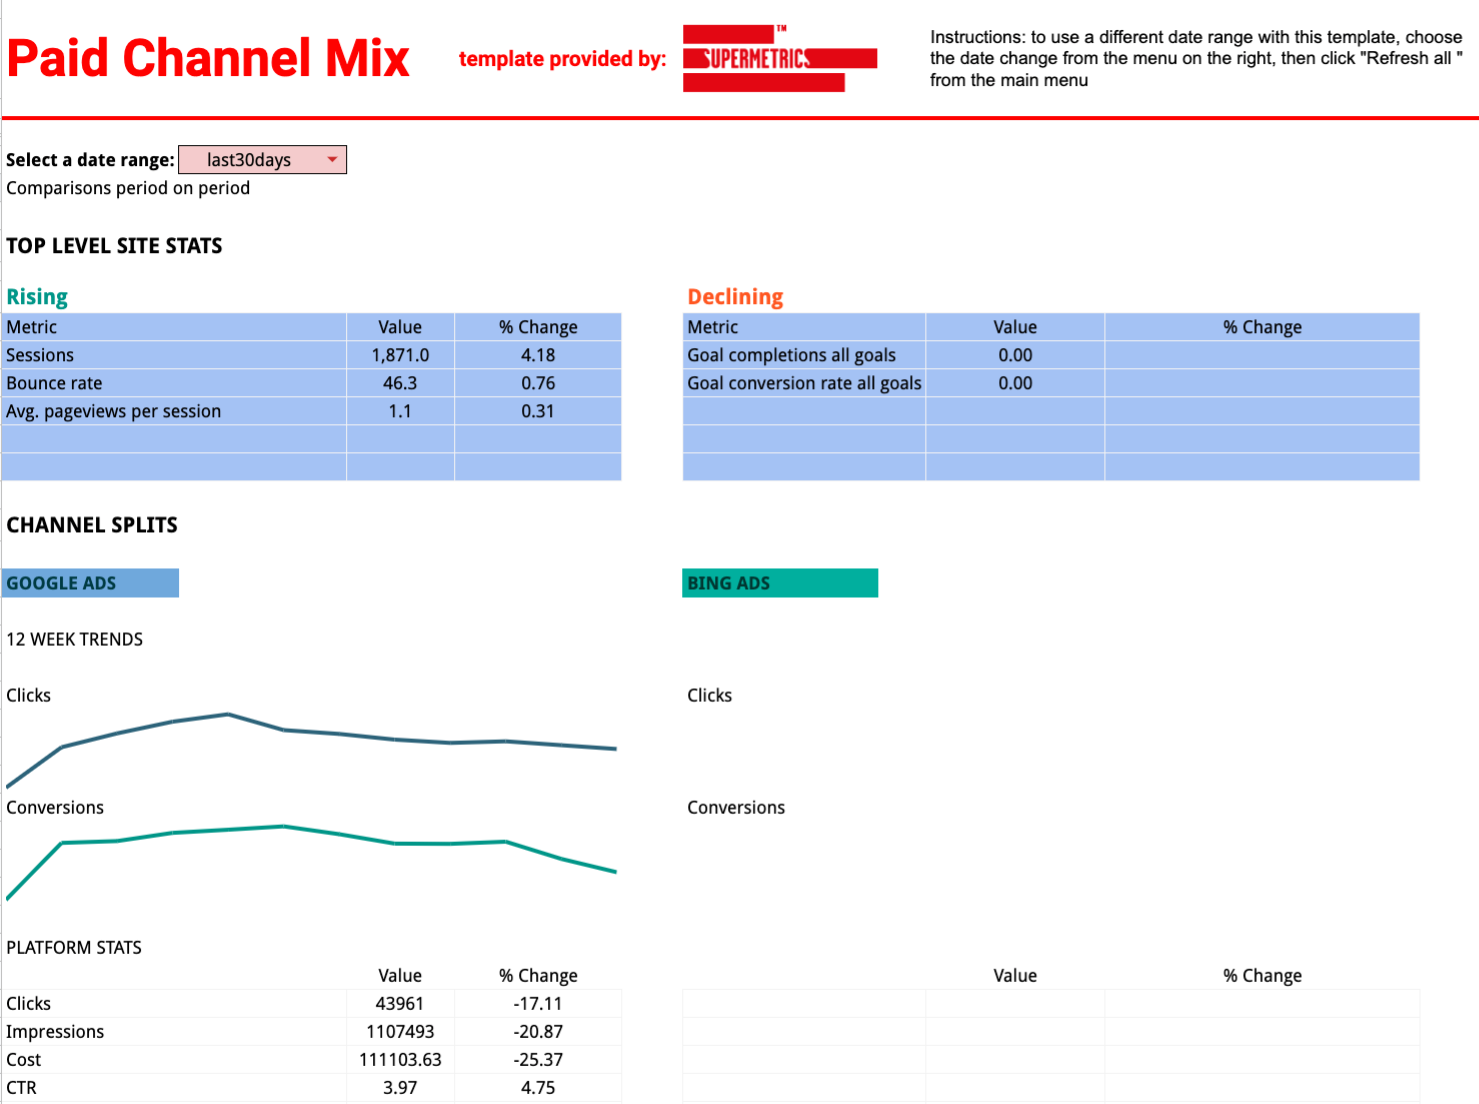
Task: Click the Sessions value cell 1,871.0
Action: point(400,355)
